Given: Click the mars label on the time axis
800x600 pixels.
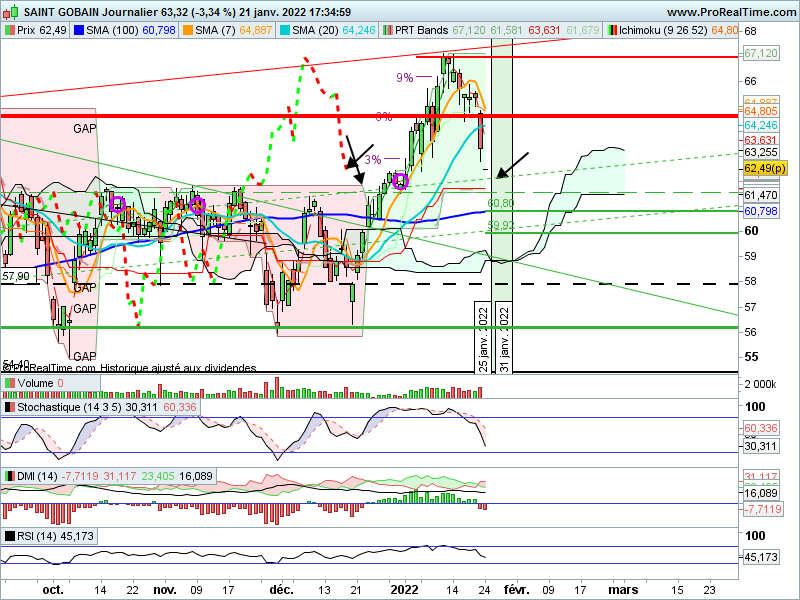Looking at the screenshot, I should point(623,590).
